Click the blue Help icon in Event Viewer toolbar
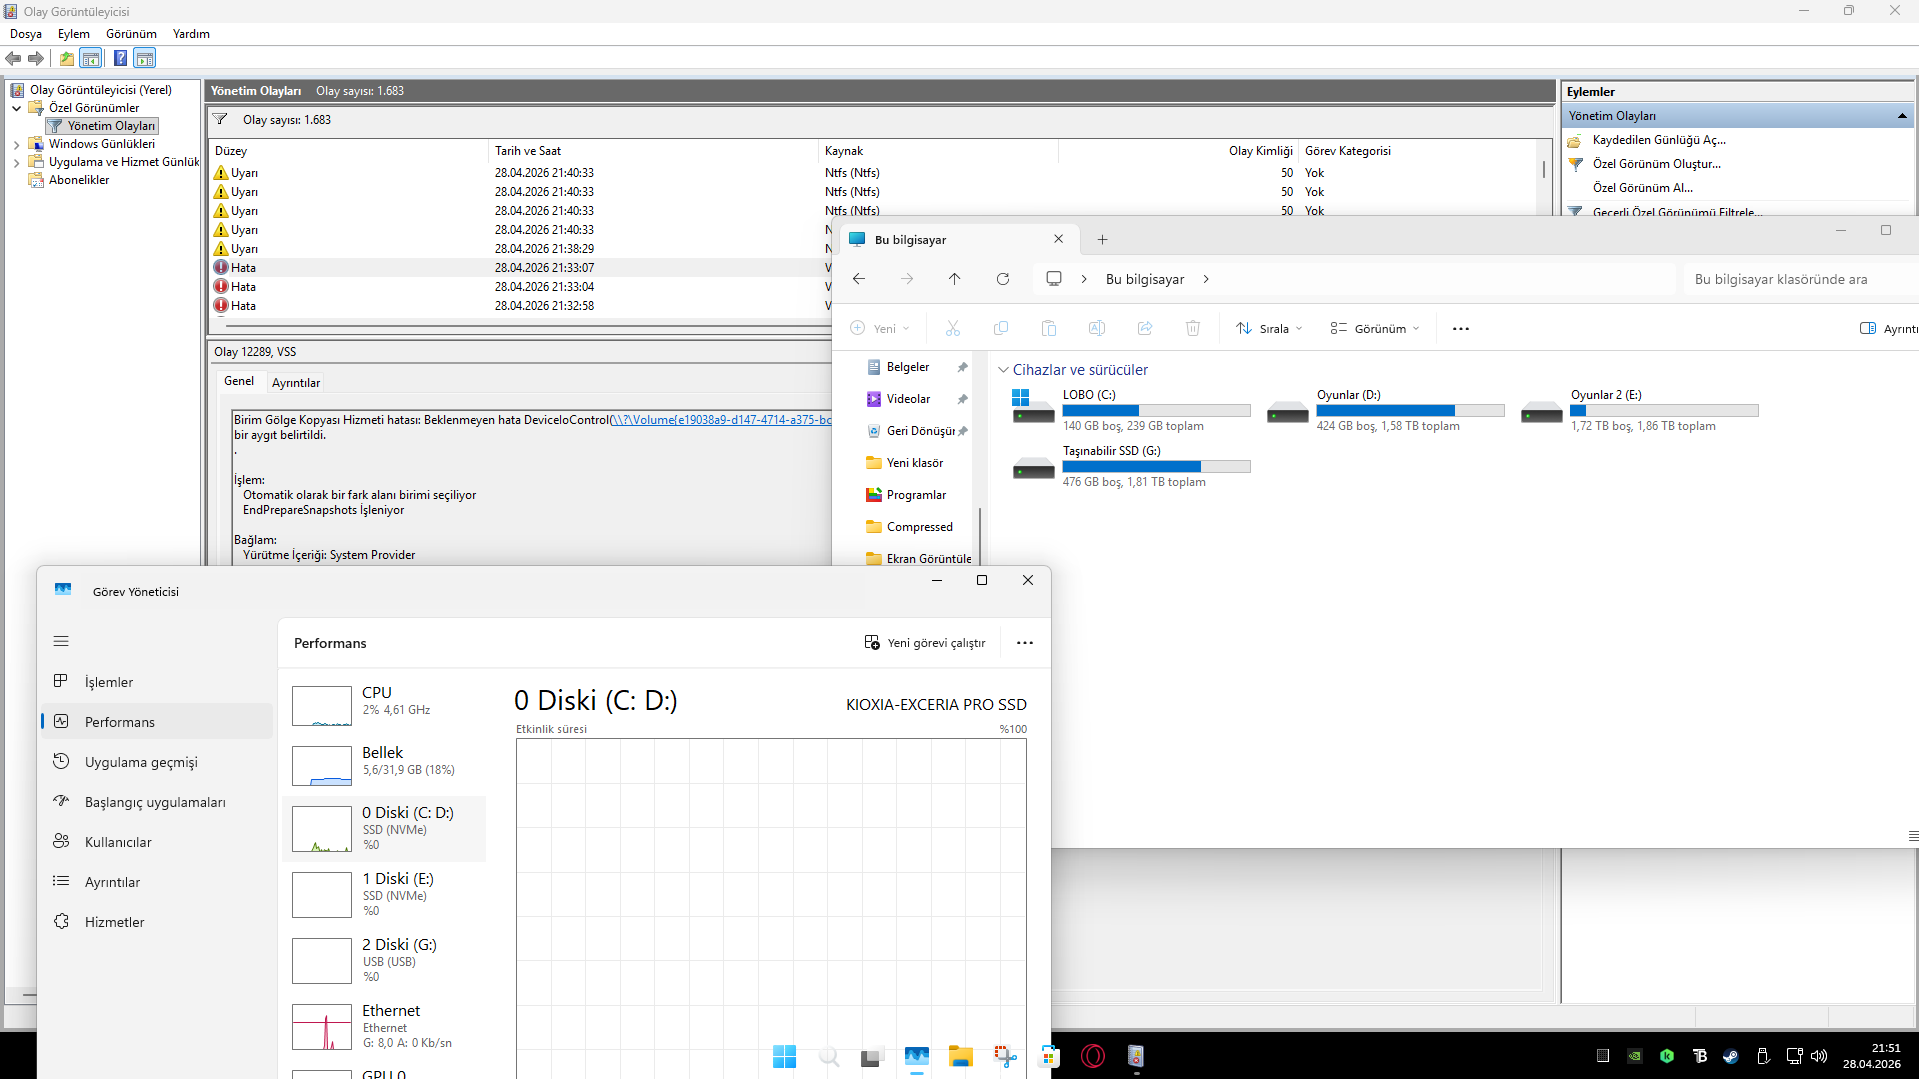 click(x=120, y=58)
